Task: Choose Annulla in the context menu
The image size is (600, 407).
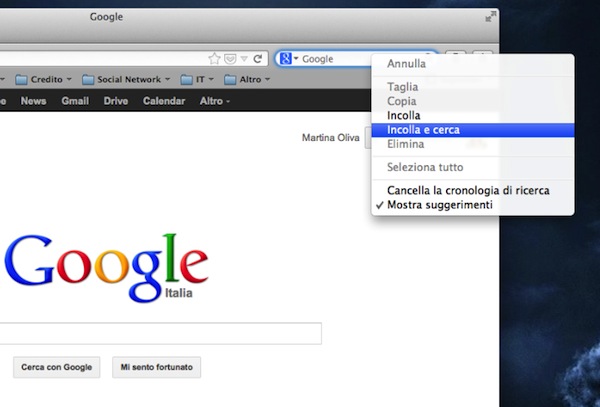Action: (x=473, y=63)
